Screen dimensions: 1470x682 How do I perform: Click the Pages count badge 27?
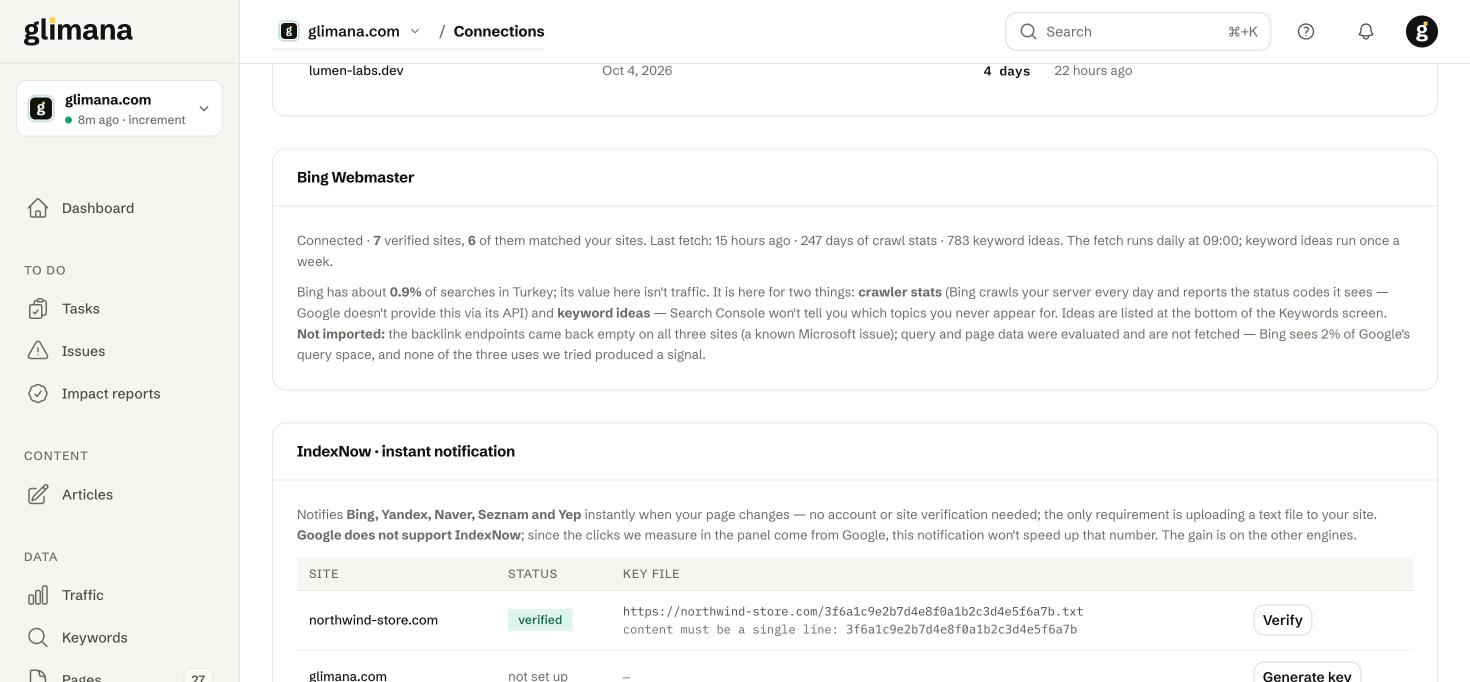198,677
